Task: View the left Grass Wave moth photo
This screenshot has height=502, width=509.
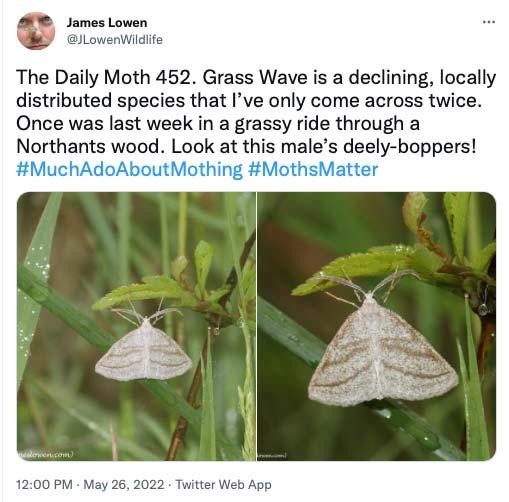Action: [x=136, y=326]
